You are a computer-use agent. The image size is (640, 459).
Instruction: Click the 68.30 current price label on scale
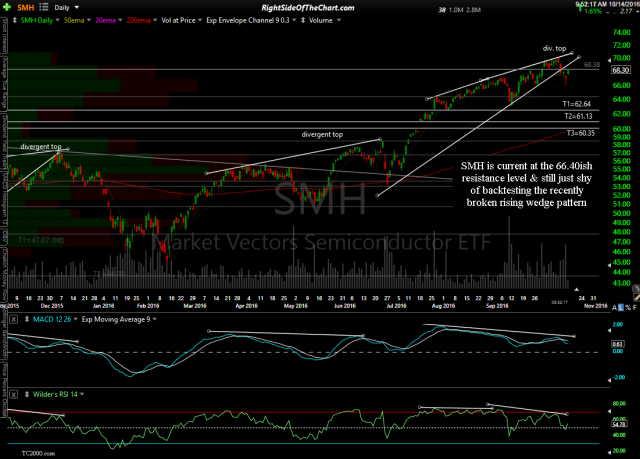point(620,70)
